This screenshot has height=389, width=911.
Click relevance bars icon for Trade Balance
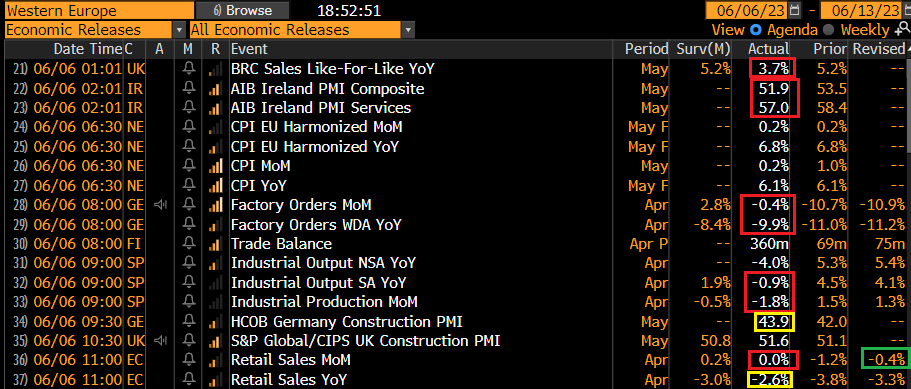215,244
